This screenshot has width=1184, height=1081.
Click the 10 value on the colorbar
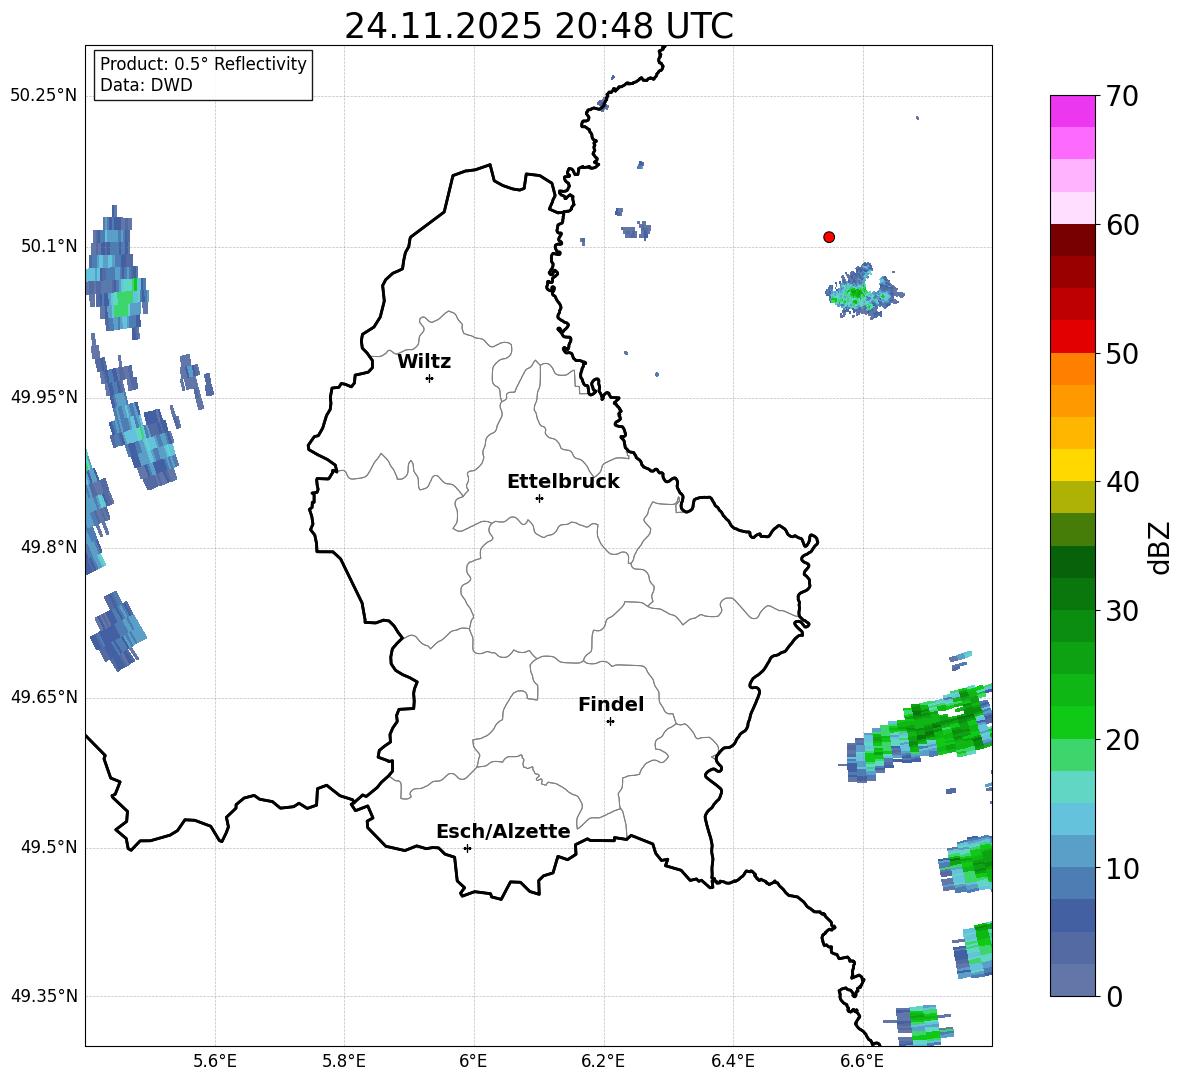[1121, 868]
